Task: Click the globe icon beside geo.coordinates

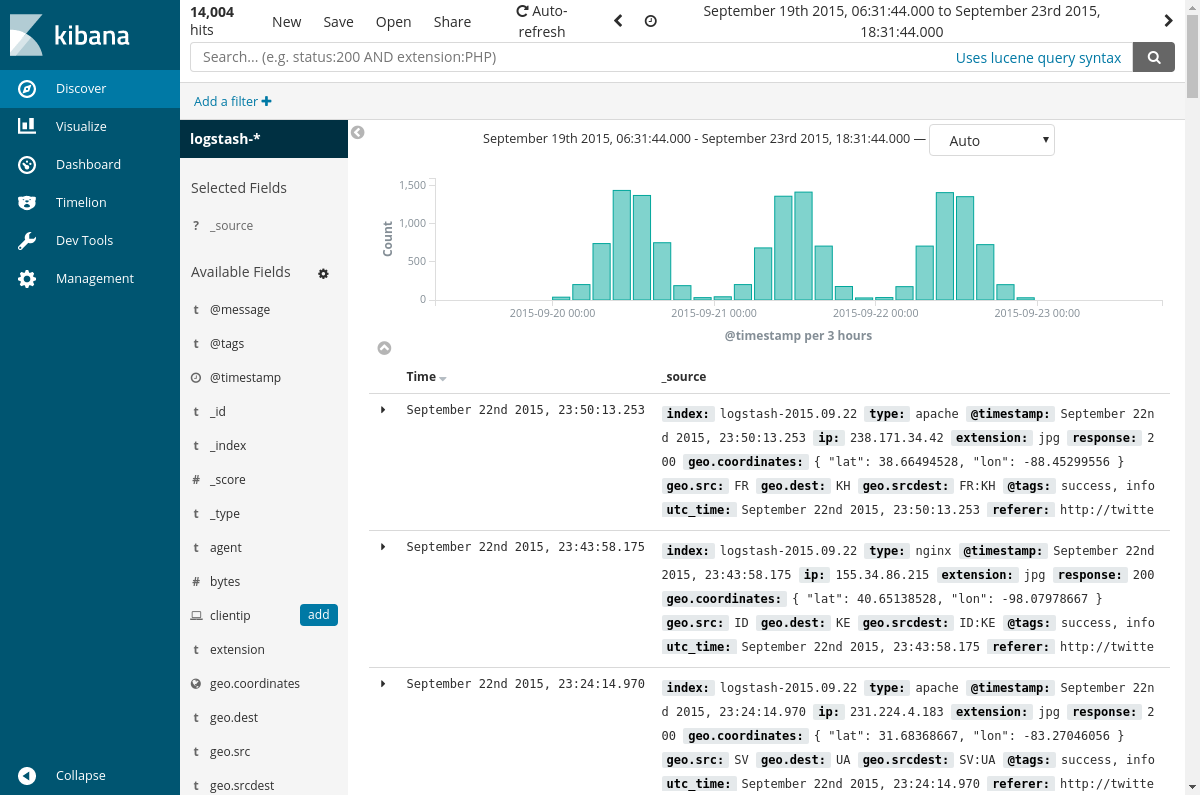Action: click(196, 684)
